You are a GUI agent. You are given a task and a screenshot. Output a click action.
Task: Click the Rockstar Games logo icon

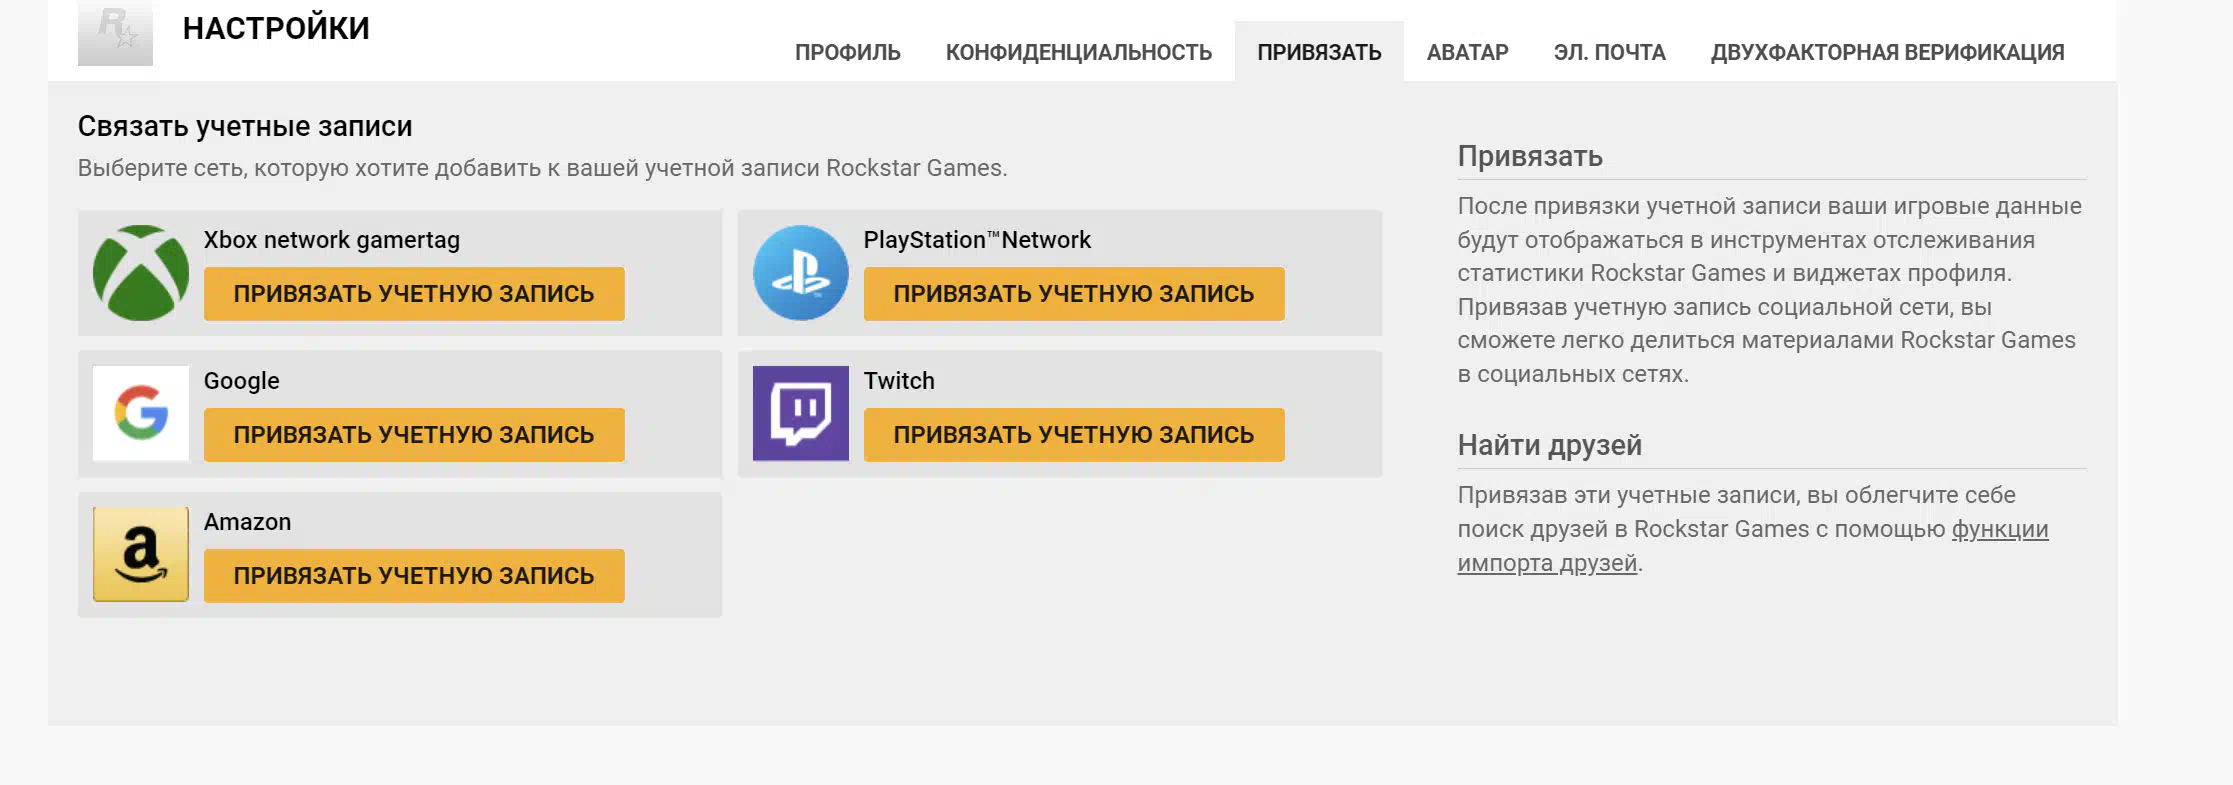point(115,33)
